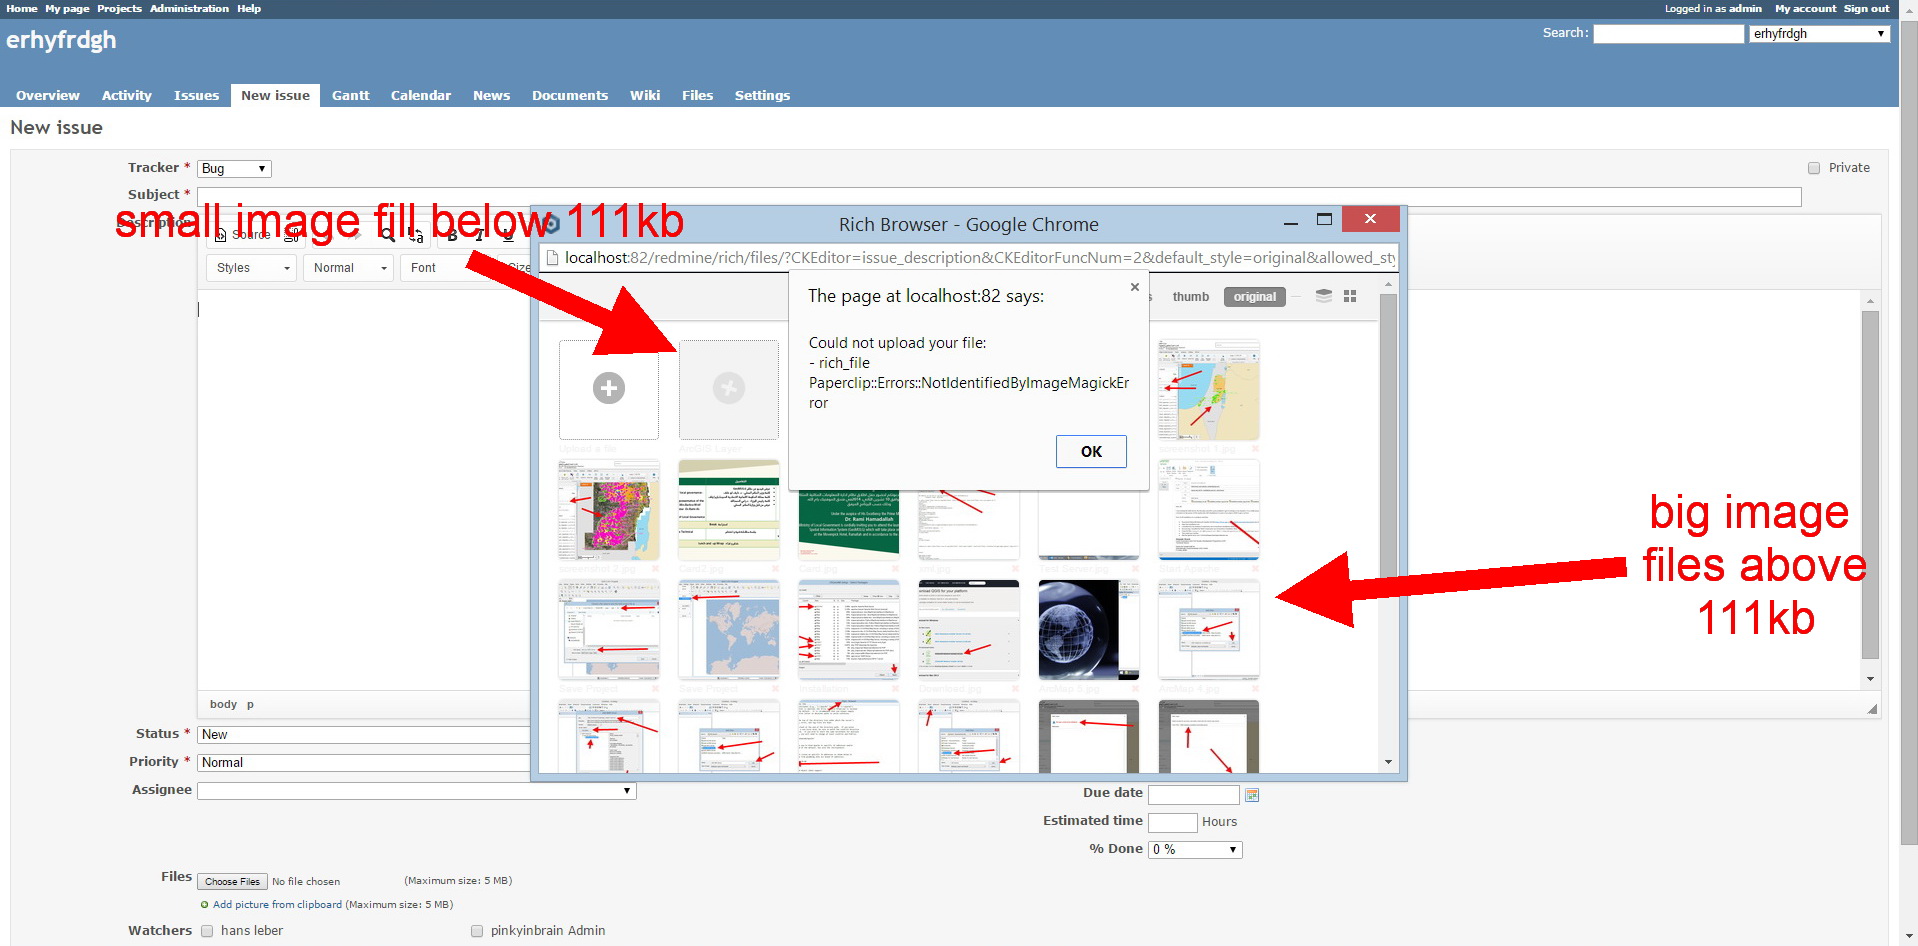Open the Assignee dropdown
The image size is (1918, 946).
click(x=416, y=791)
